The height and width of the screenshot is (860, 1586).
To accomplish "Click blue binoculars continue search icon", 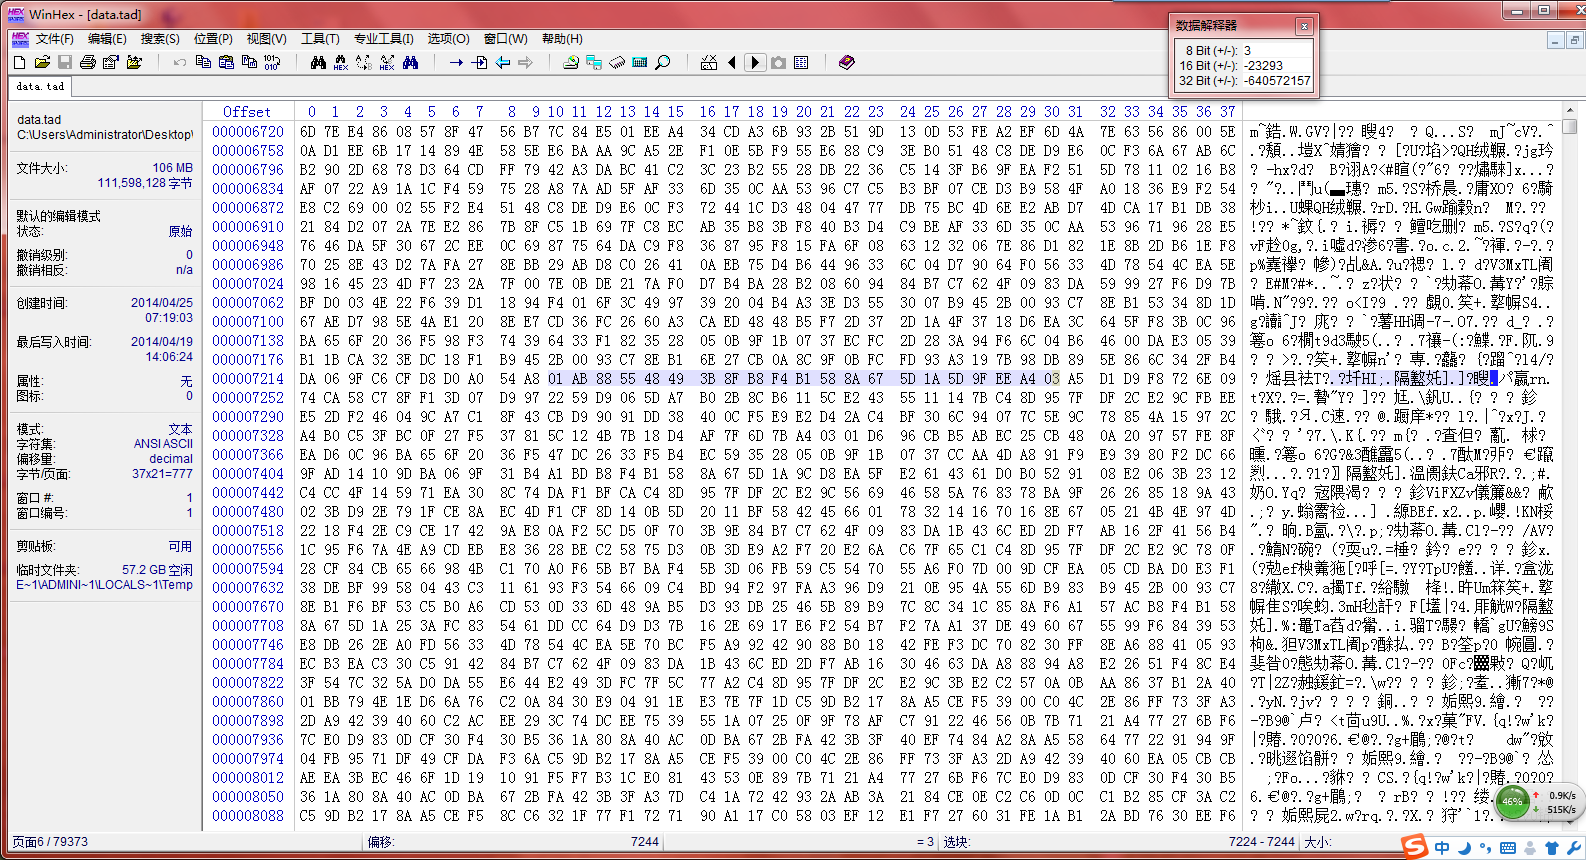I will [x=410, y=62].
